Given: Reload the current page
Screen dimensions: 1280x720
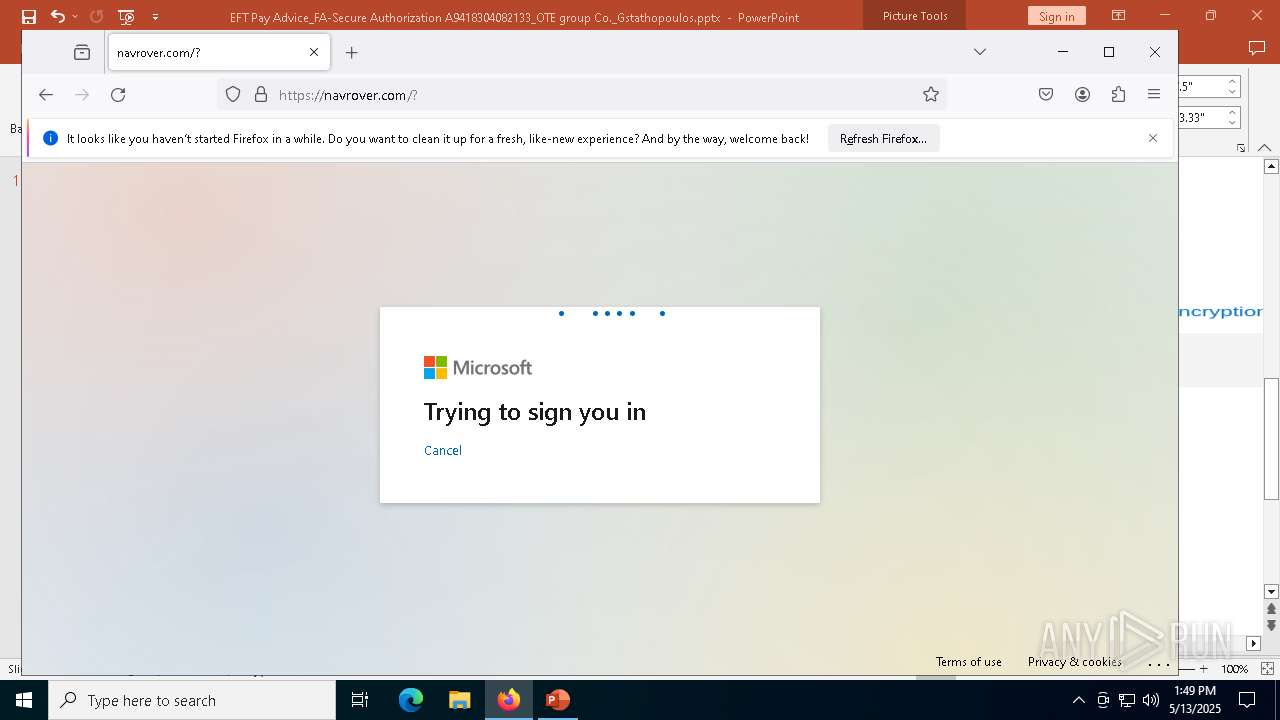Looking at the screenshot, I should 118,94.
